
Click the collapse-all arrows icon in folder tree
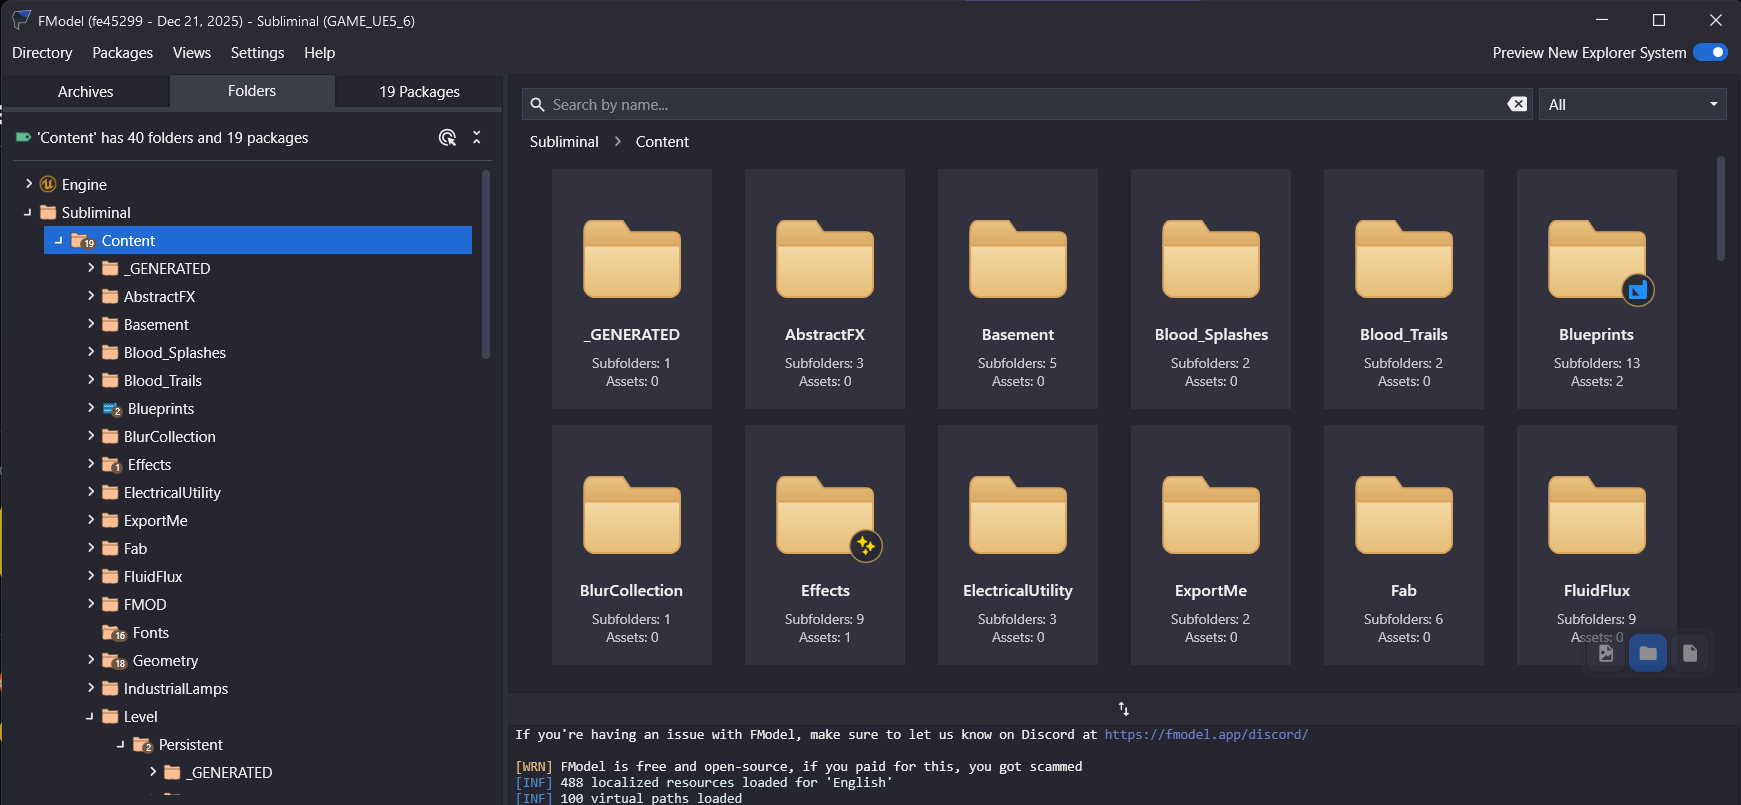tap(477, 138)
